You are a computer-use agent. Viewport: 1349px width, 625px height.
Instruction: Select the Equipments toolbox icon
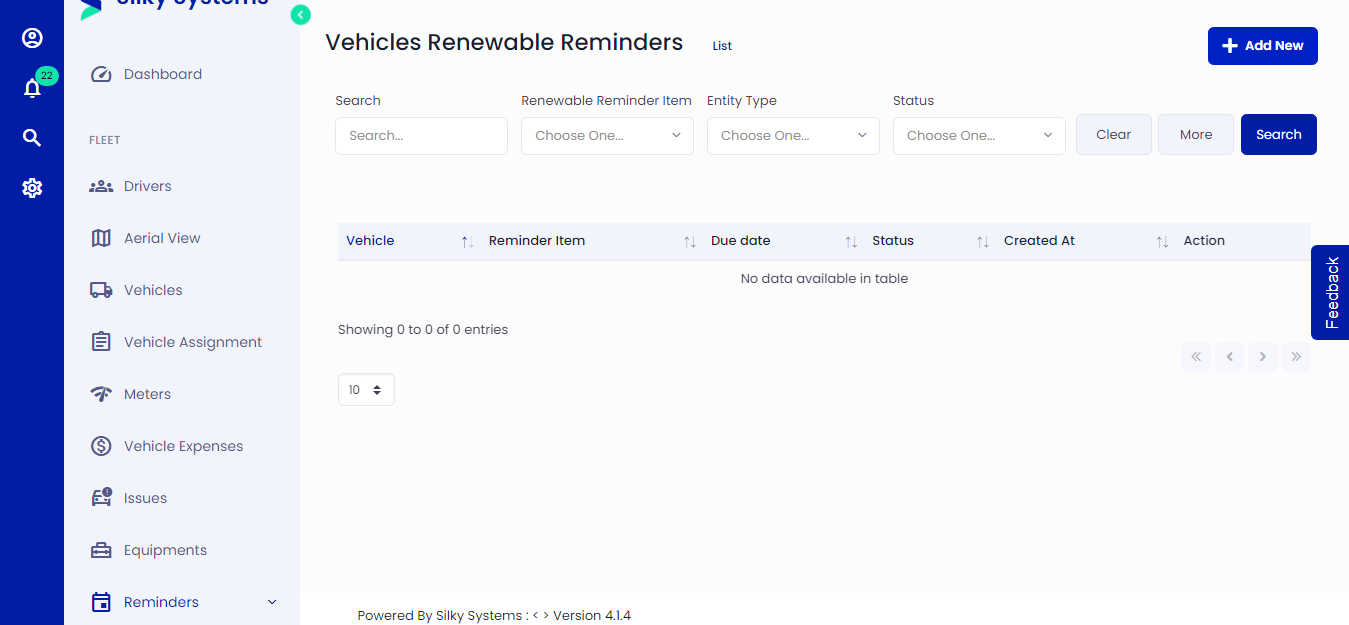click(x=101, y=549)
